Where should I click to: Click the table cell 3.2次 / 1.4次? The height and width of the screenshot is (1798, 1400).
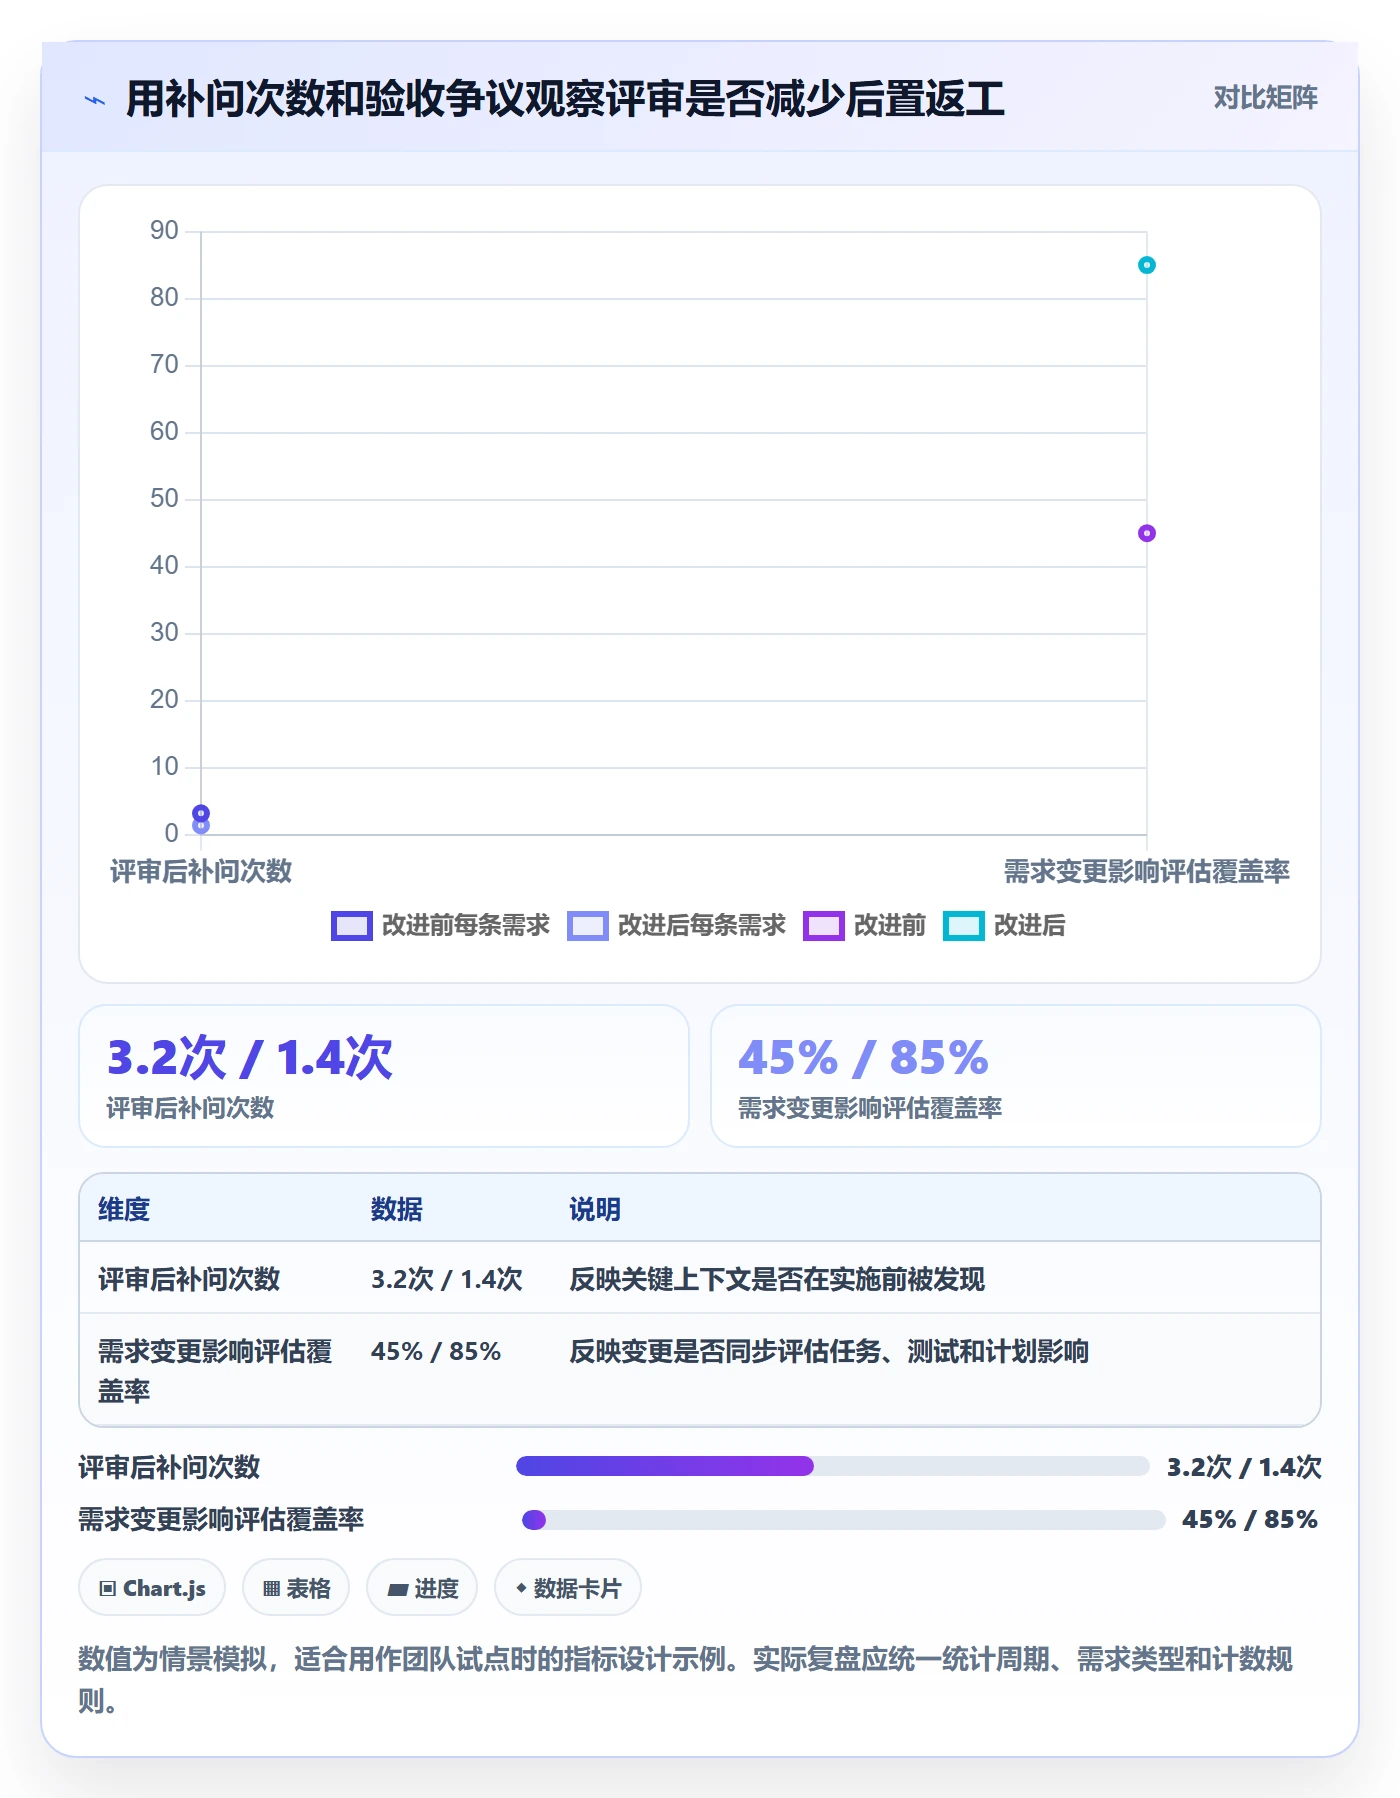(x=447, y=1279)
